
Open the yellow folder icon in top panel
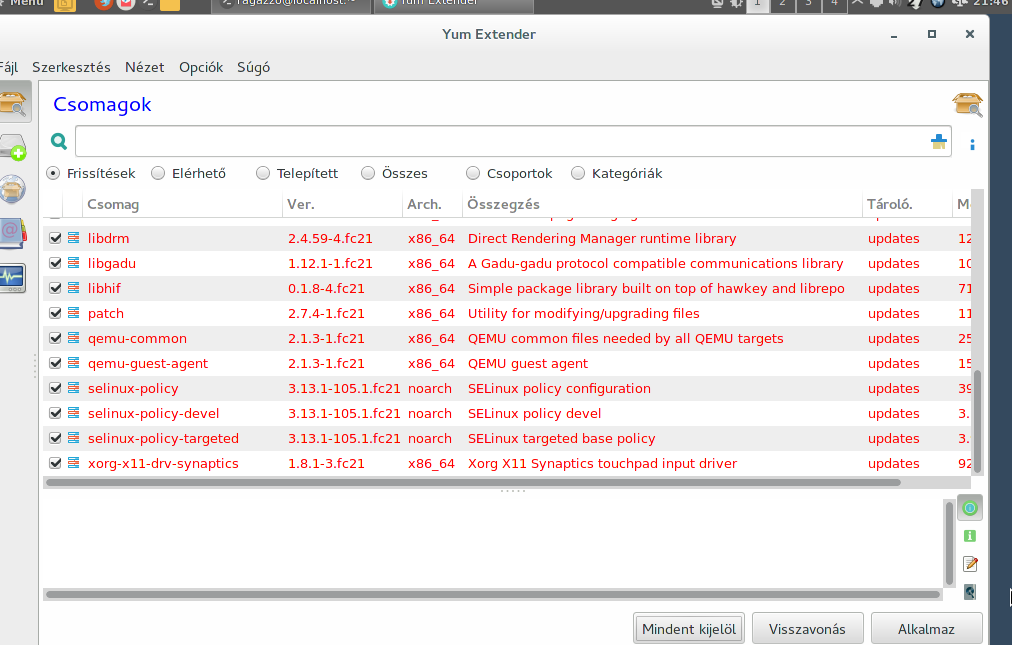tap(170, 5)
